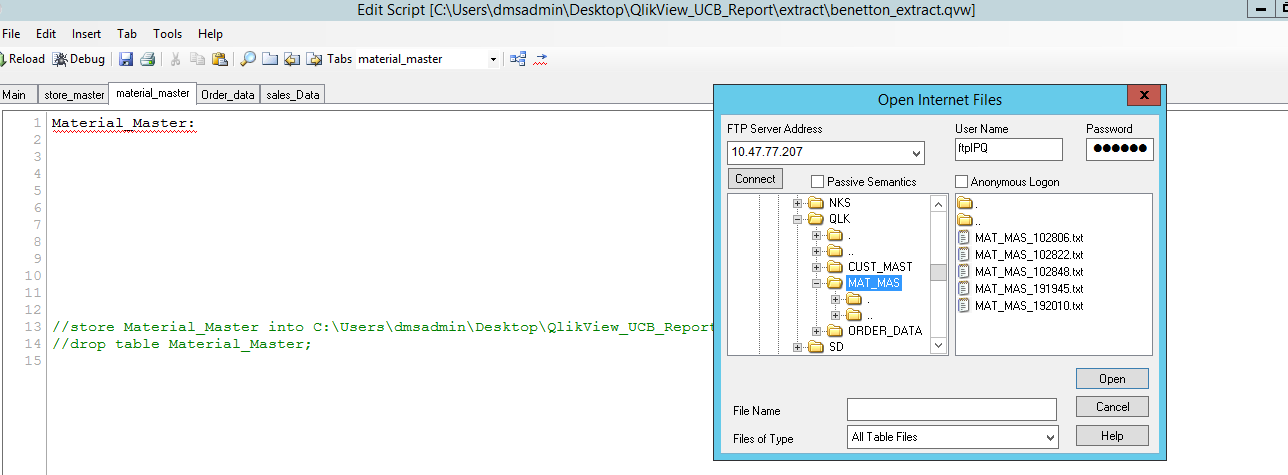Screen dimensions: 1288x475
Task: Select the SD folder in tree
Action: [x=837, y=347]
